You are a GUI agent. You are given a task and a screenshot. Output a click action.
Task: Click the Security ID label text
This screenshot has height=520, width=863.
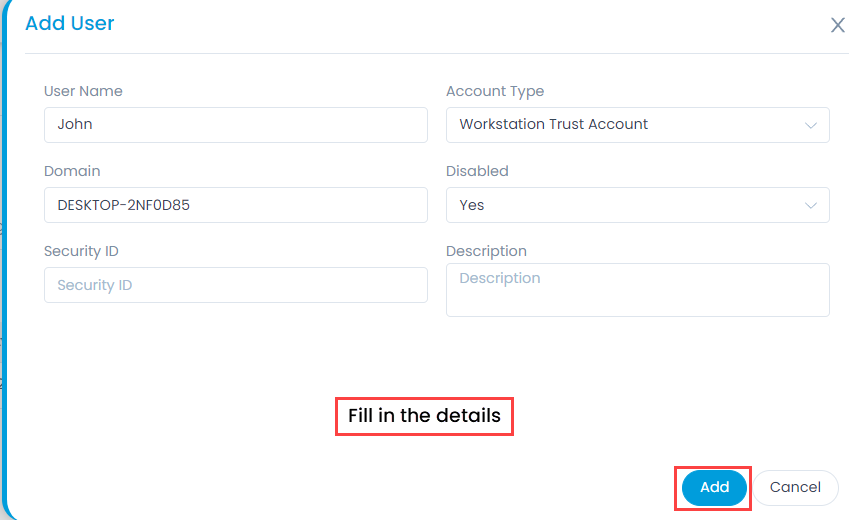coord(81,251)
